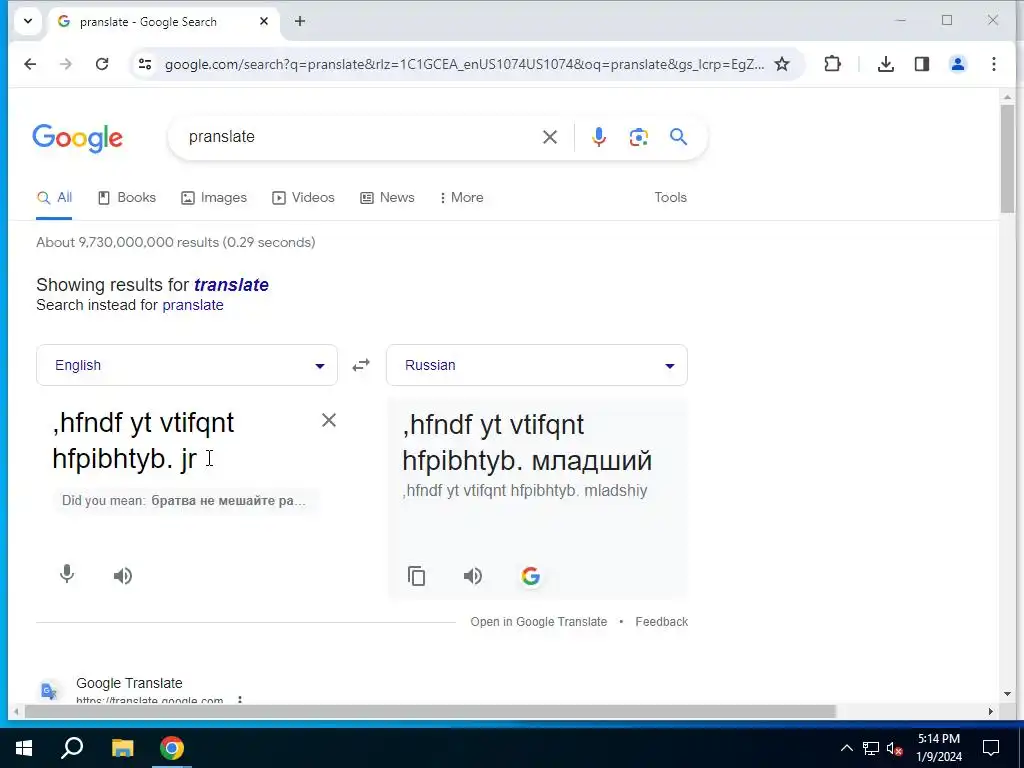Swap source and target languages
The height and width of the screenshot is (768, 1024).
(361, 365)
